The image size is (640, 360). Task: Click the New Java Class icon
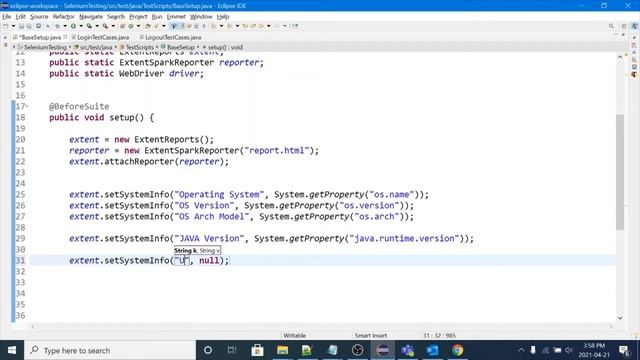[131, 26]
